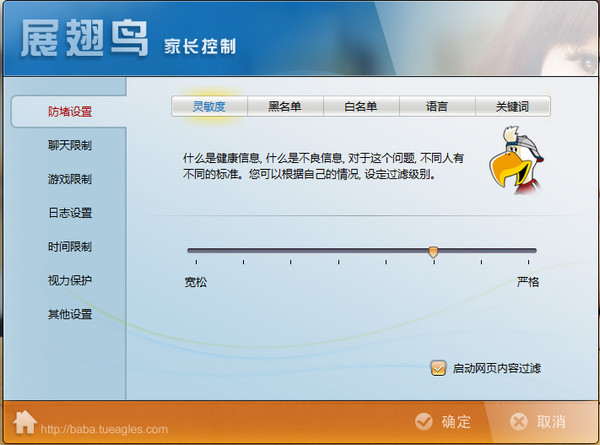The width and height of the screenshot is (600, 445).
Task: Click the 严格 label under the slider
Action: pyautogui.click(x=528, y=282)
